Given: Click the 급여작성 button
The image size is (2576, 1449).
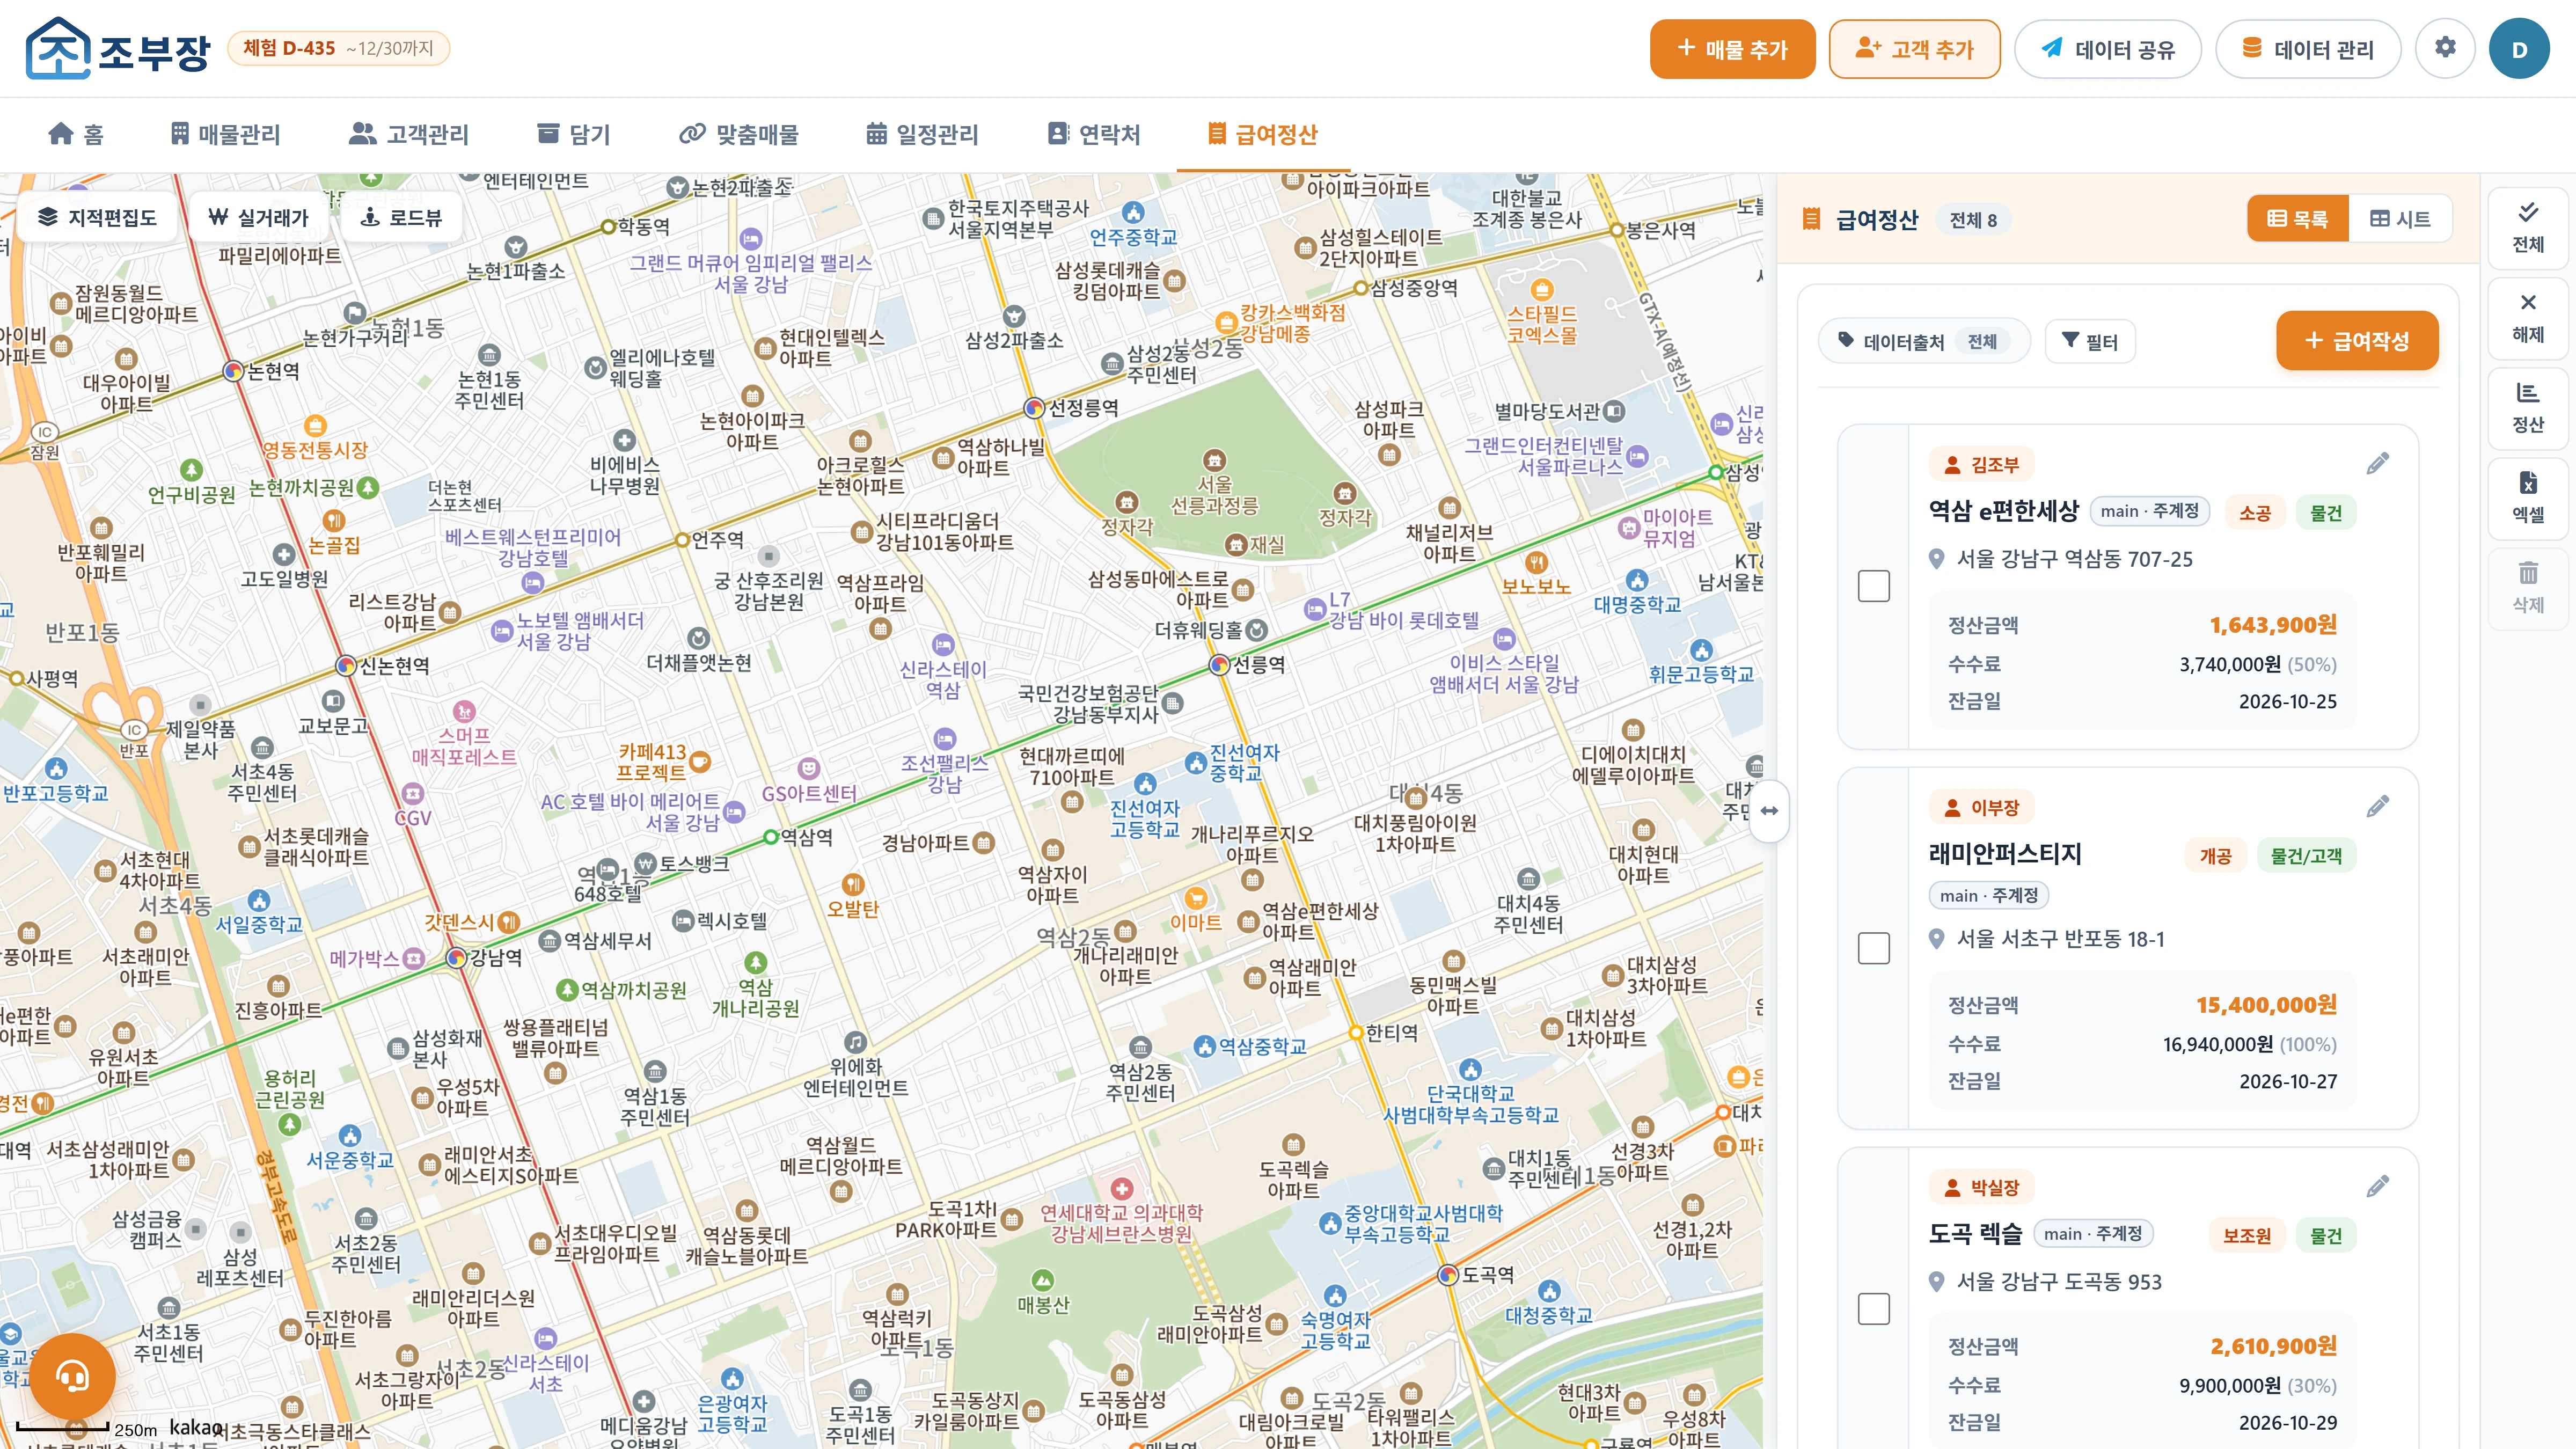Looking at the screenshot, I should [2357, 341].
